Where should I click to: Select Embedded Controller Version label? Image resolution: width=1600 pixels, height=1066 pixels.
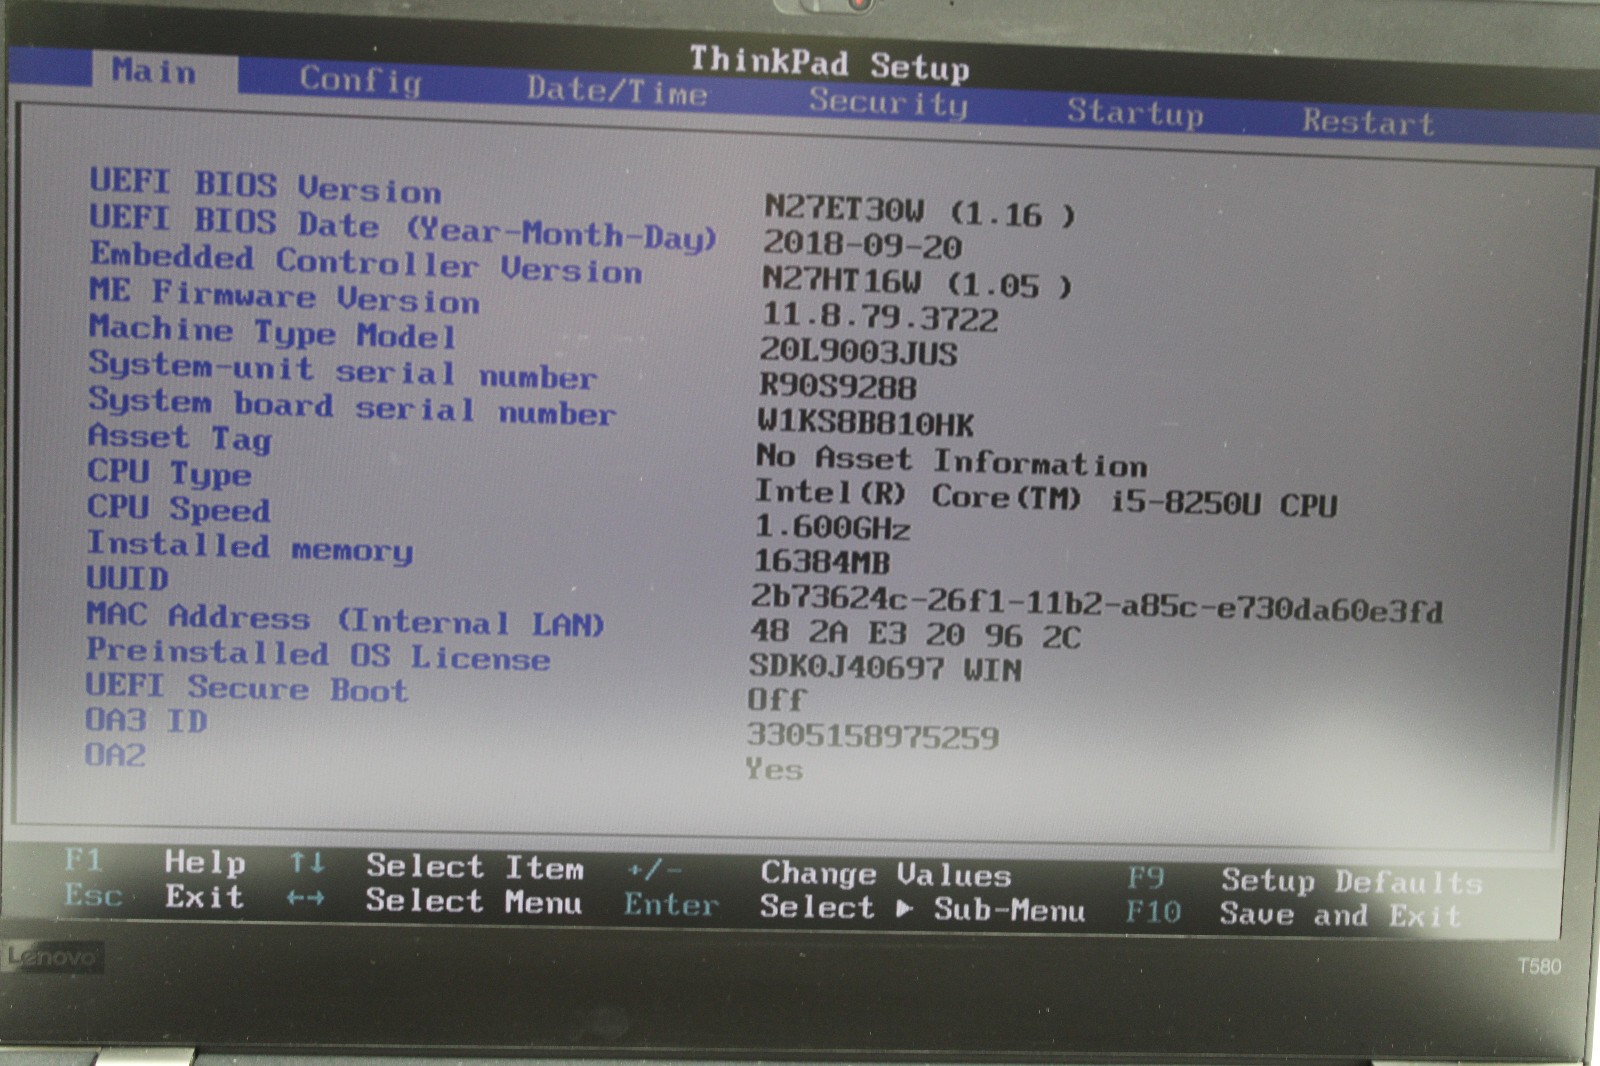tap(366, 263)
